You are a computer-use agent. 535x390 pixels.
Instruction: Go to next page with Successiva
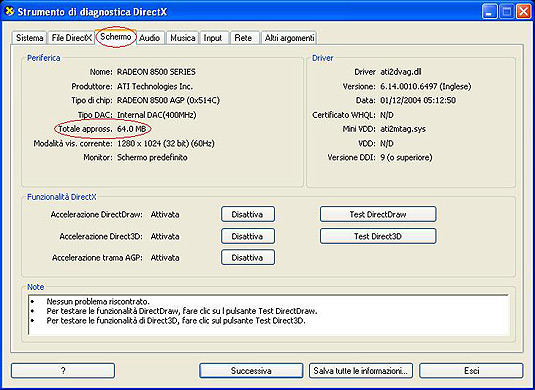click(251, 371)
